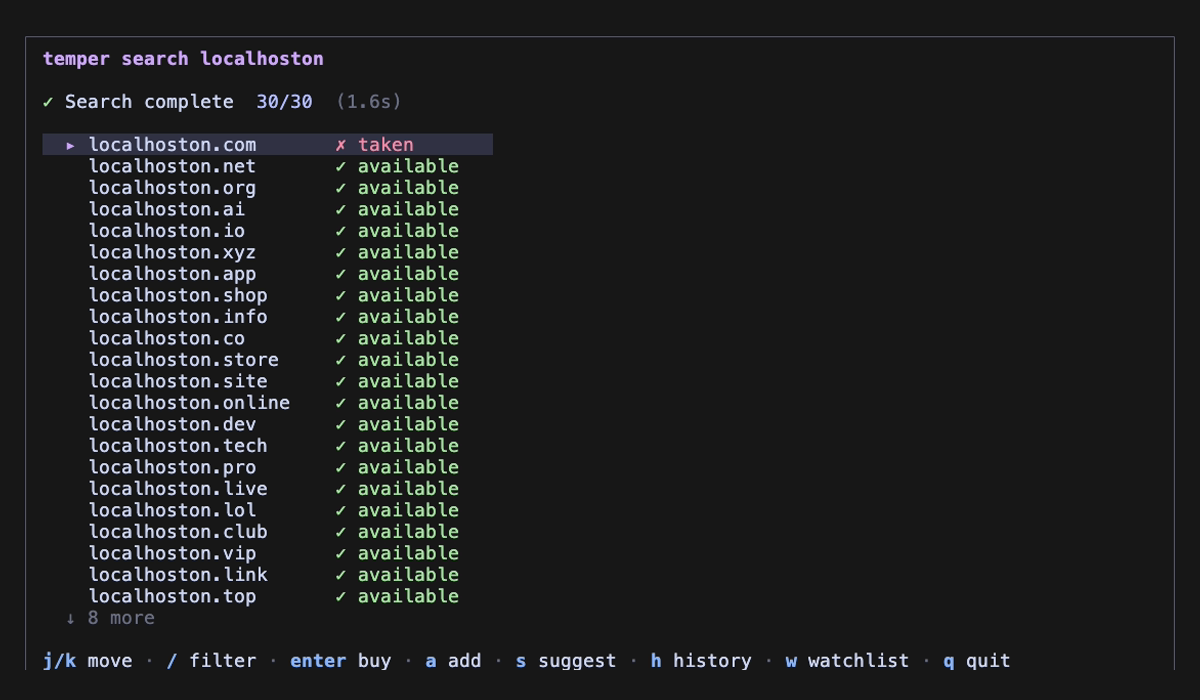Select the localhoston.dev domain
Image resolution: width=1200 pixels, height=700 pixels.
pos(172,424)
